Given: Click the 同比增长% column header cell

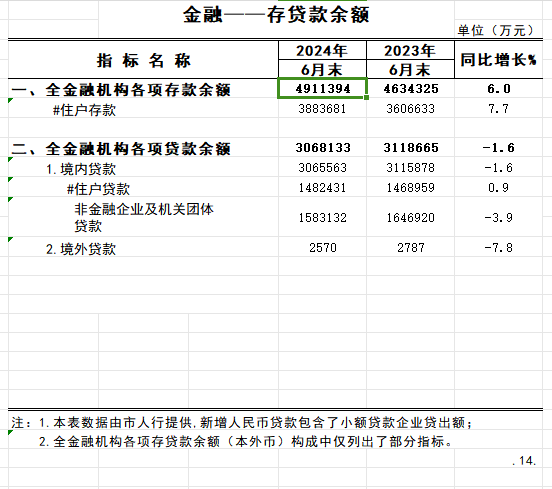Looking at the screenshot, I should pyautogui.click(x=498, y=59).
